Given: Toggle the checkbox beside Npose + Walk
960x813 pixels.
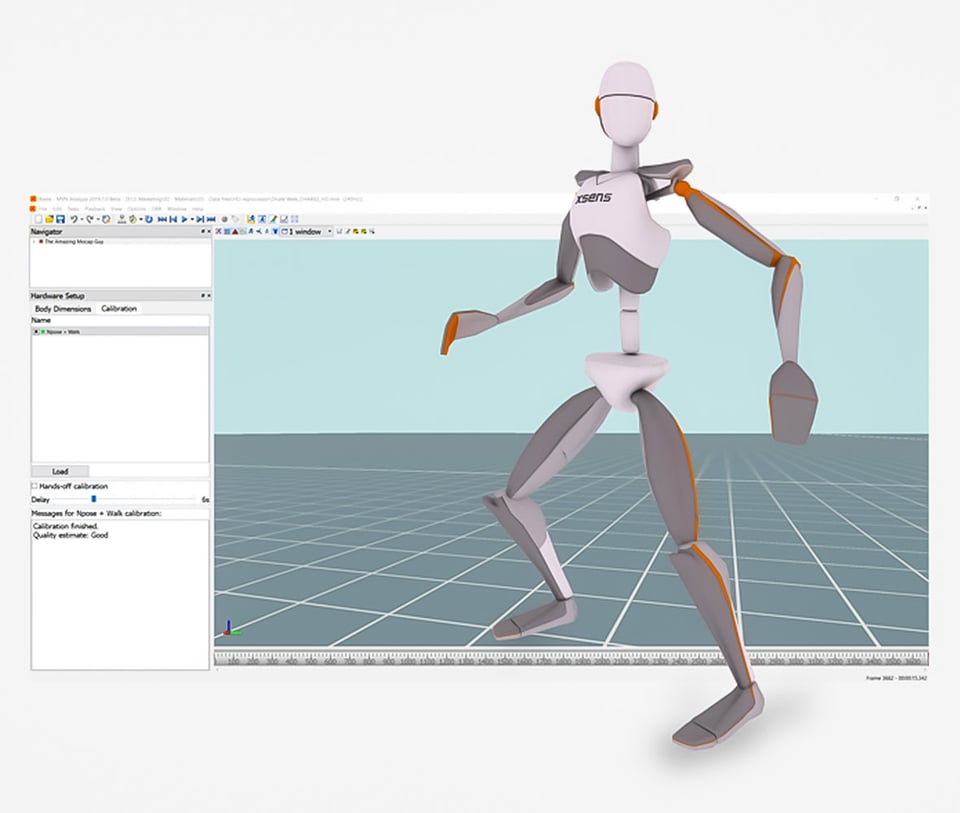Looking at the screenshot, I should click(36, 332).
